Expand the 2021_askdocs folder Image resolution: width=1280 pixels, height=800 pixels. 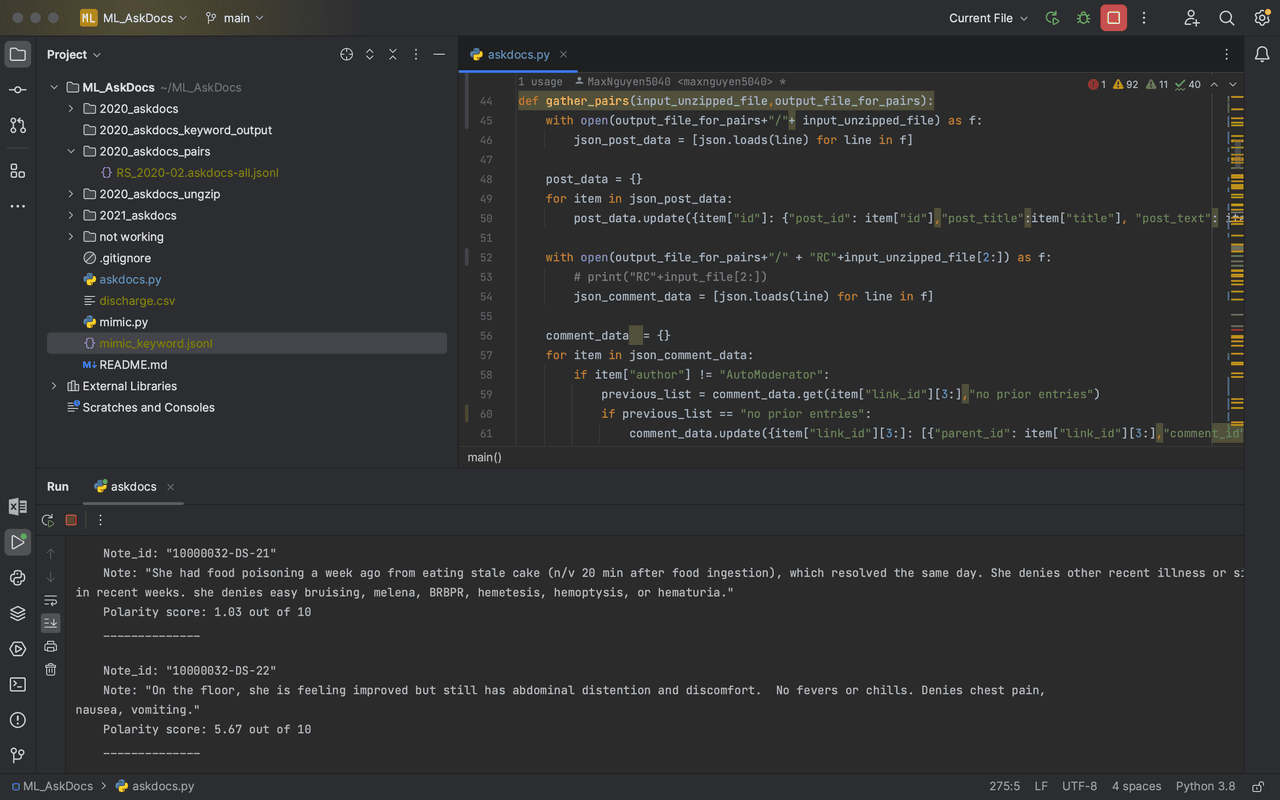71,215
